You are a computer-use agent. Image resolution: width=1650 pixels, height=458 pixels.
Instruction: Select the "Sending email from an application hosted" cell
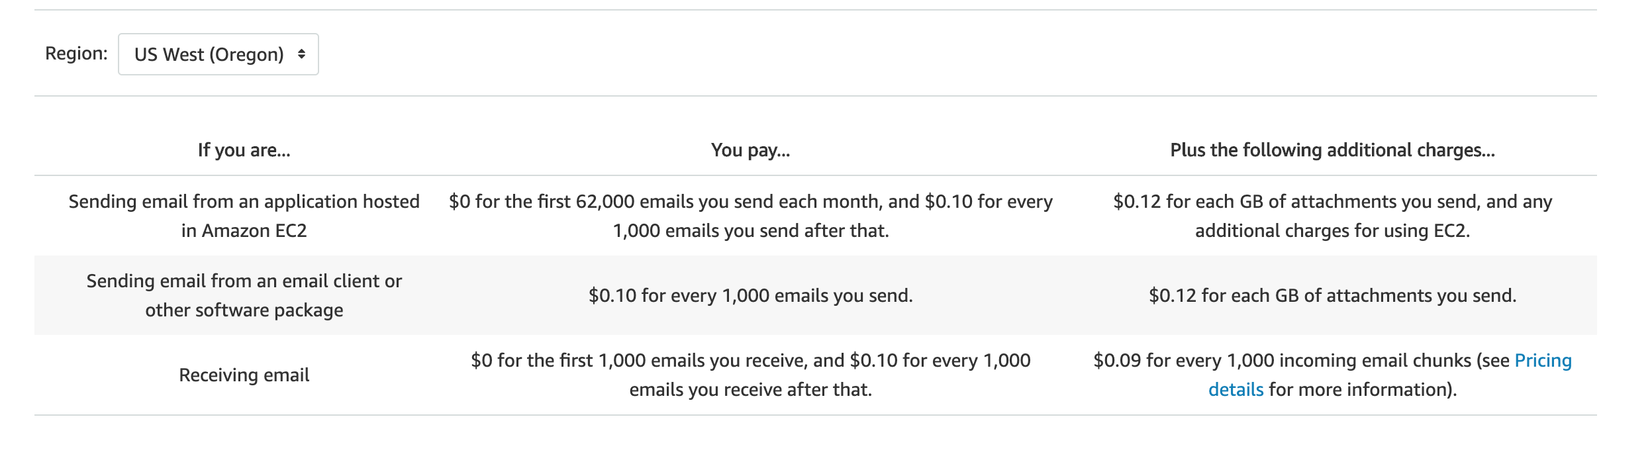(244, 202)
